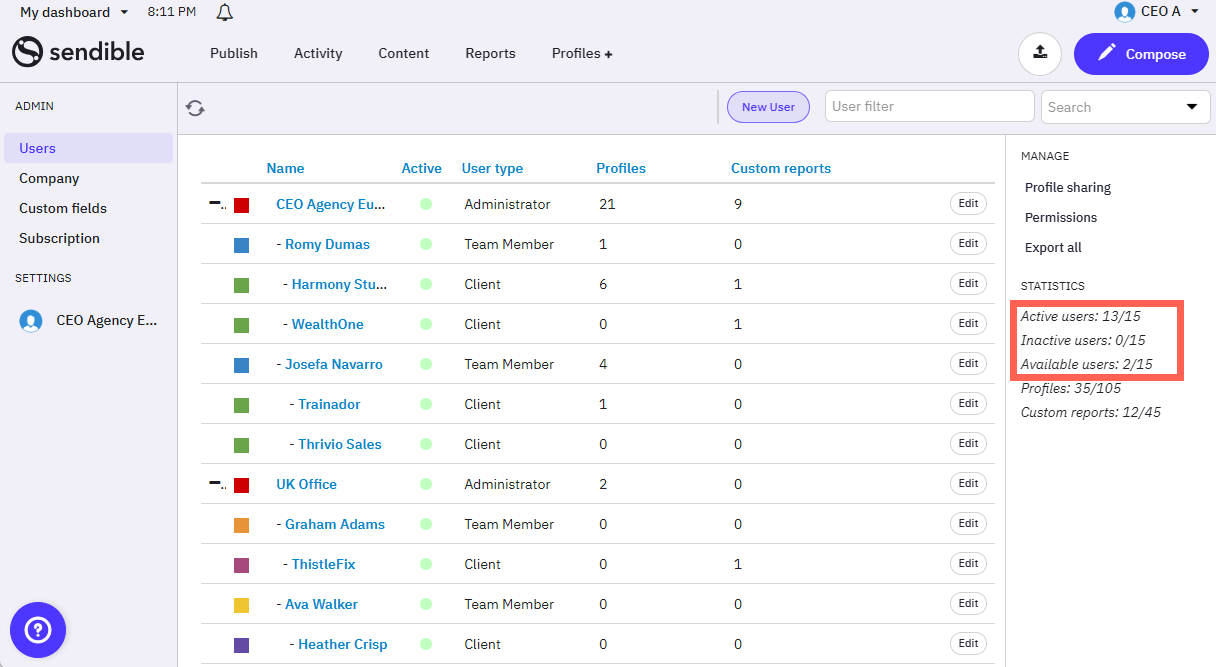This screenshot has width=1216, height=667.
Task: Click the CEO Agency E... settings profile
Action: (88, 321)
